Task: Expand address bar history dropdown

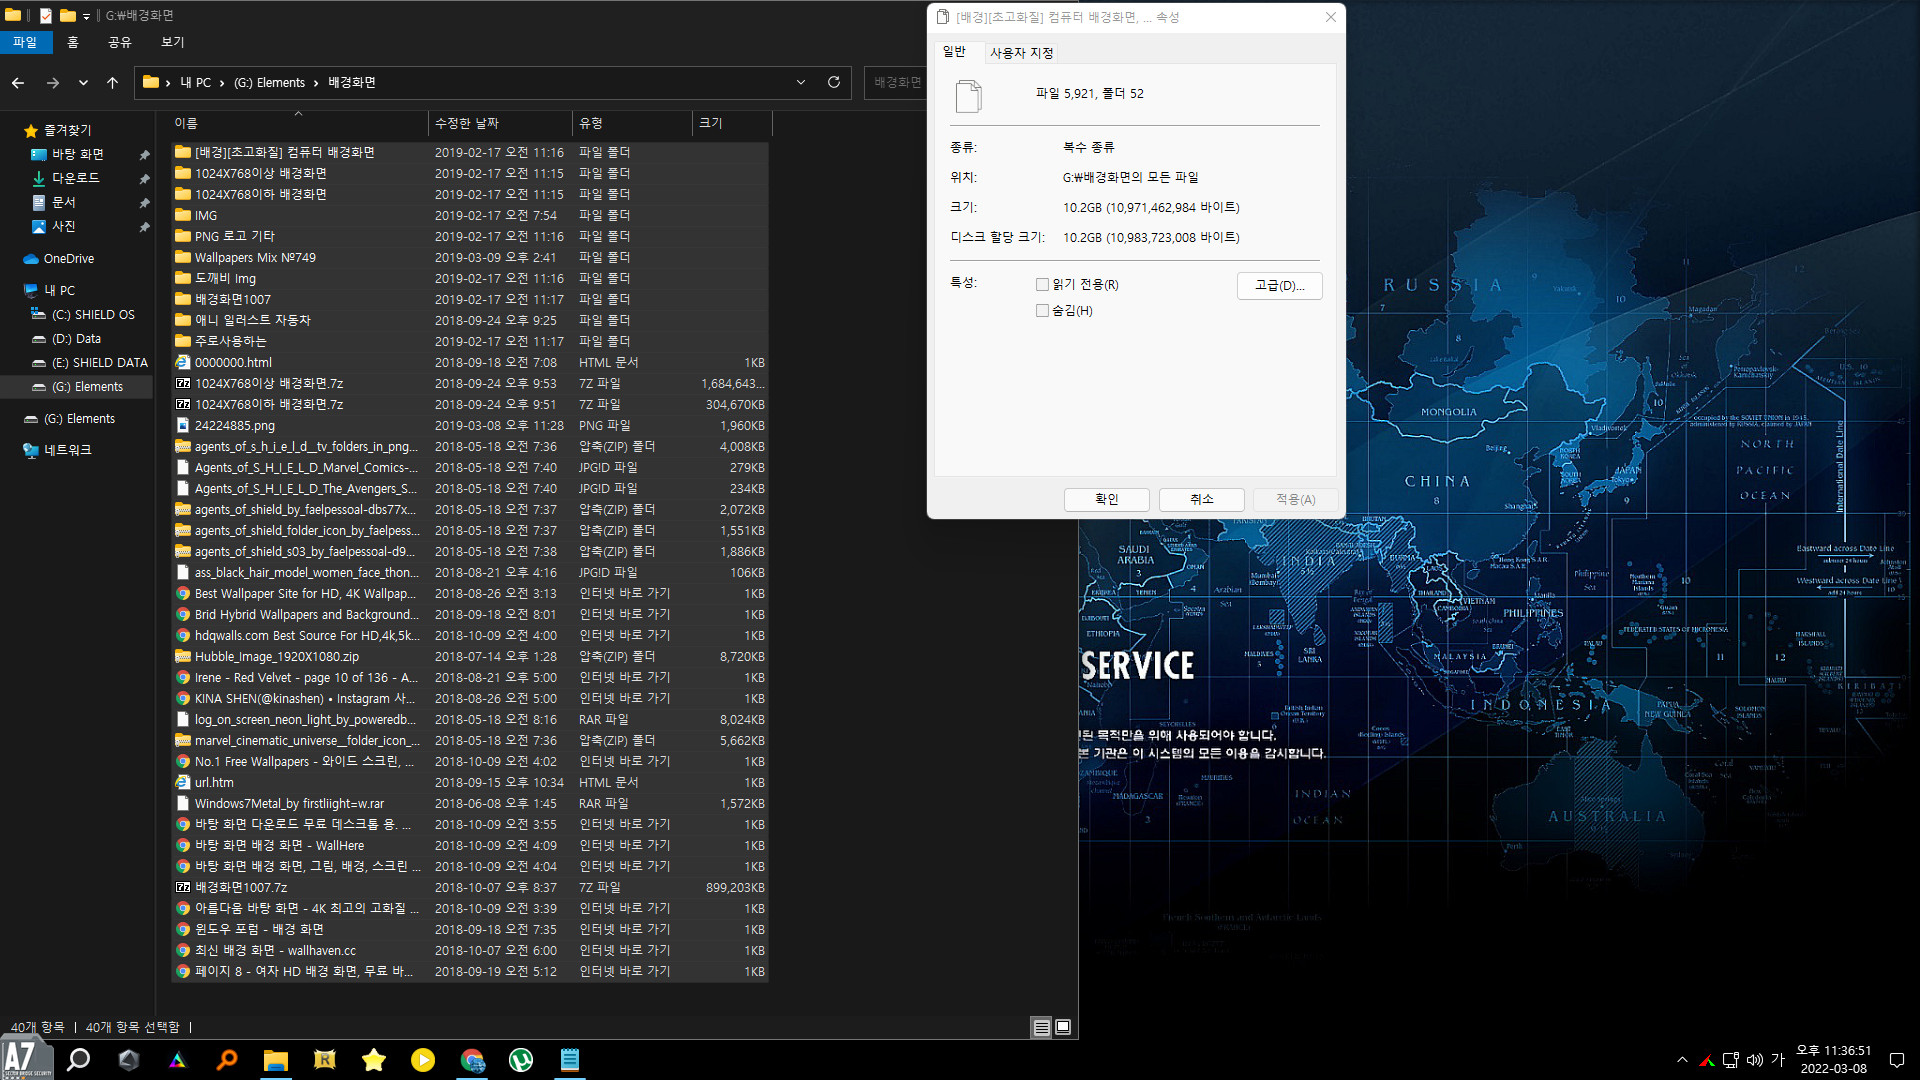Action: (801, 82)
